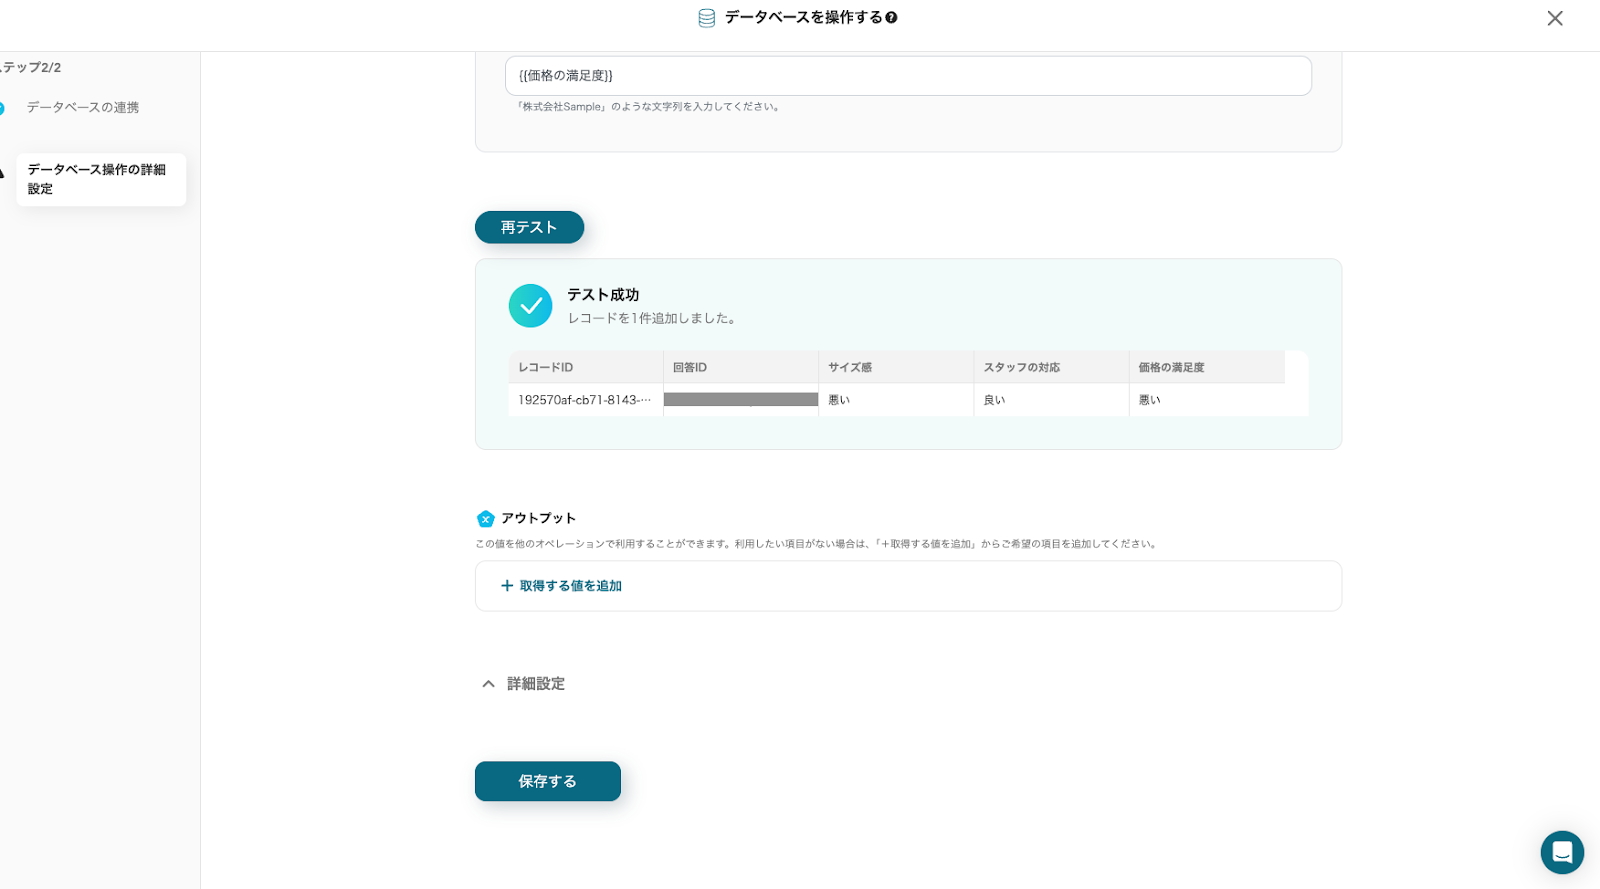The height and width of the screenshot is (889, 1600).
Task: Open the help tooltip beside データベースを操作する
Action: 891,18
